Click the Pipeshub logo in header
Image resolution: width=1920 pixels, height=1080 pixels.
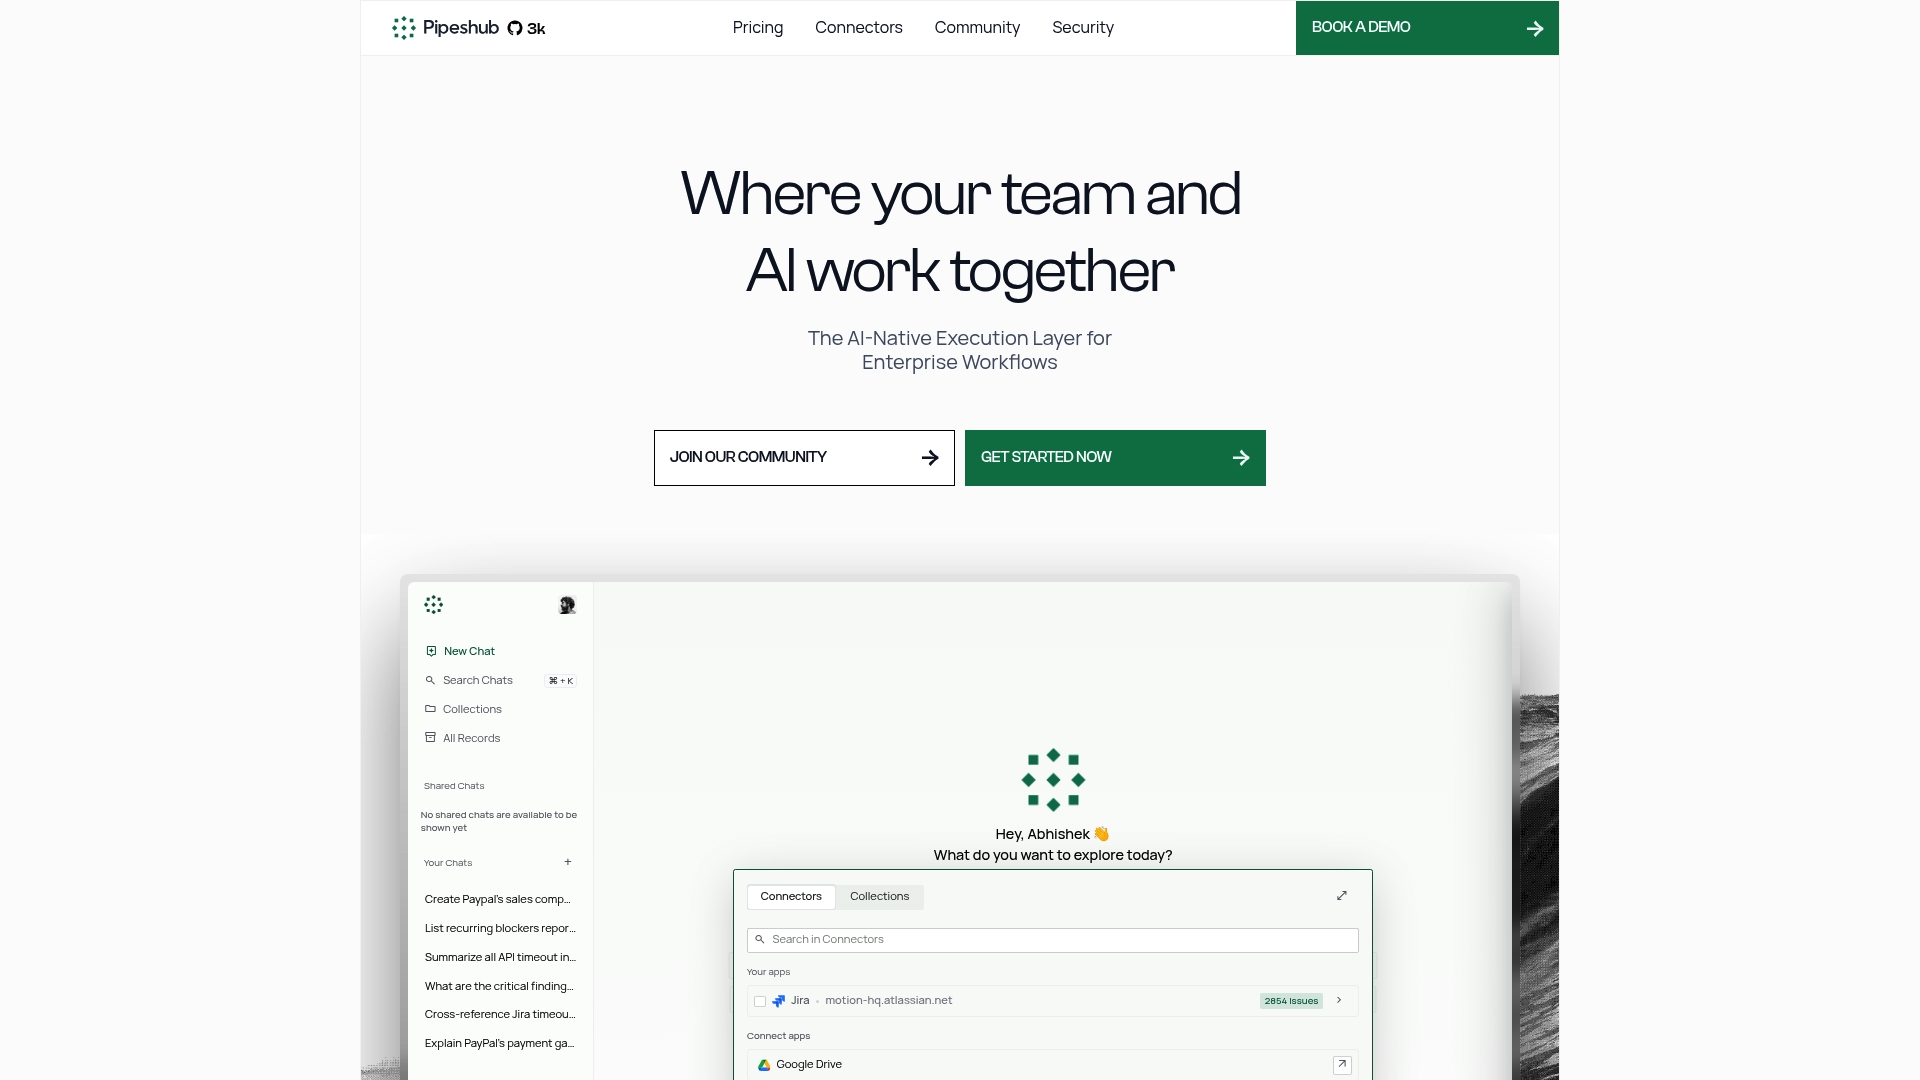click(445, 28)
